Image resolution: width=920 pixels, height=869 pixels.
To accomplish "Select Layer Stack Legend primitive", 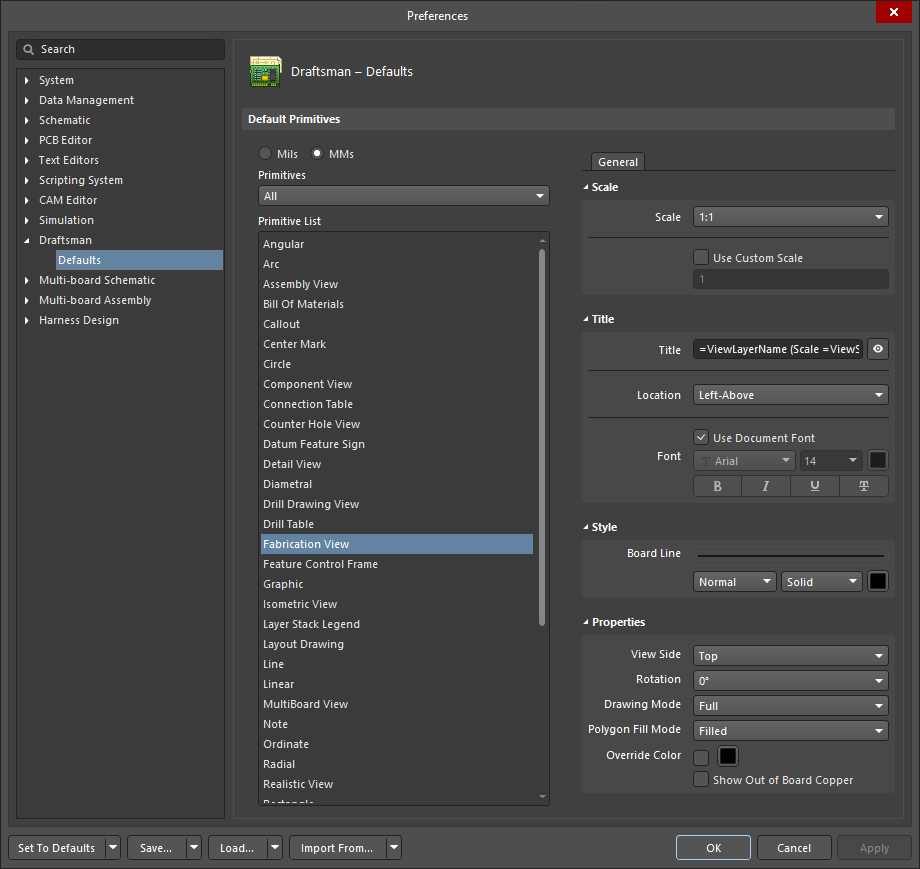I will (397, 624).
